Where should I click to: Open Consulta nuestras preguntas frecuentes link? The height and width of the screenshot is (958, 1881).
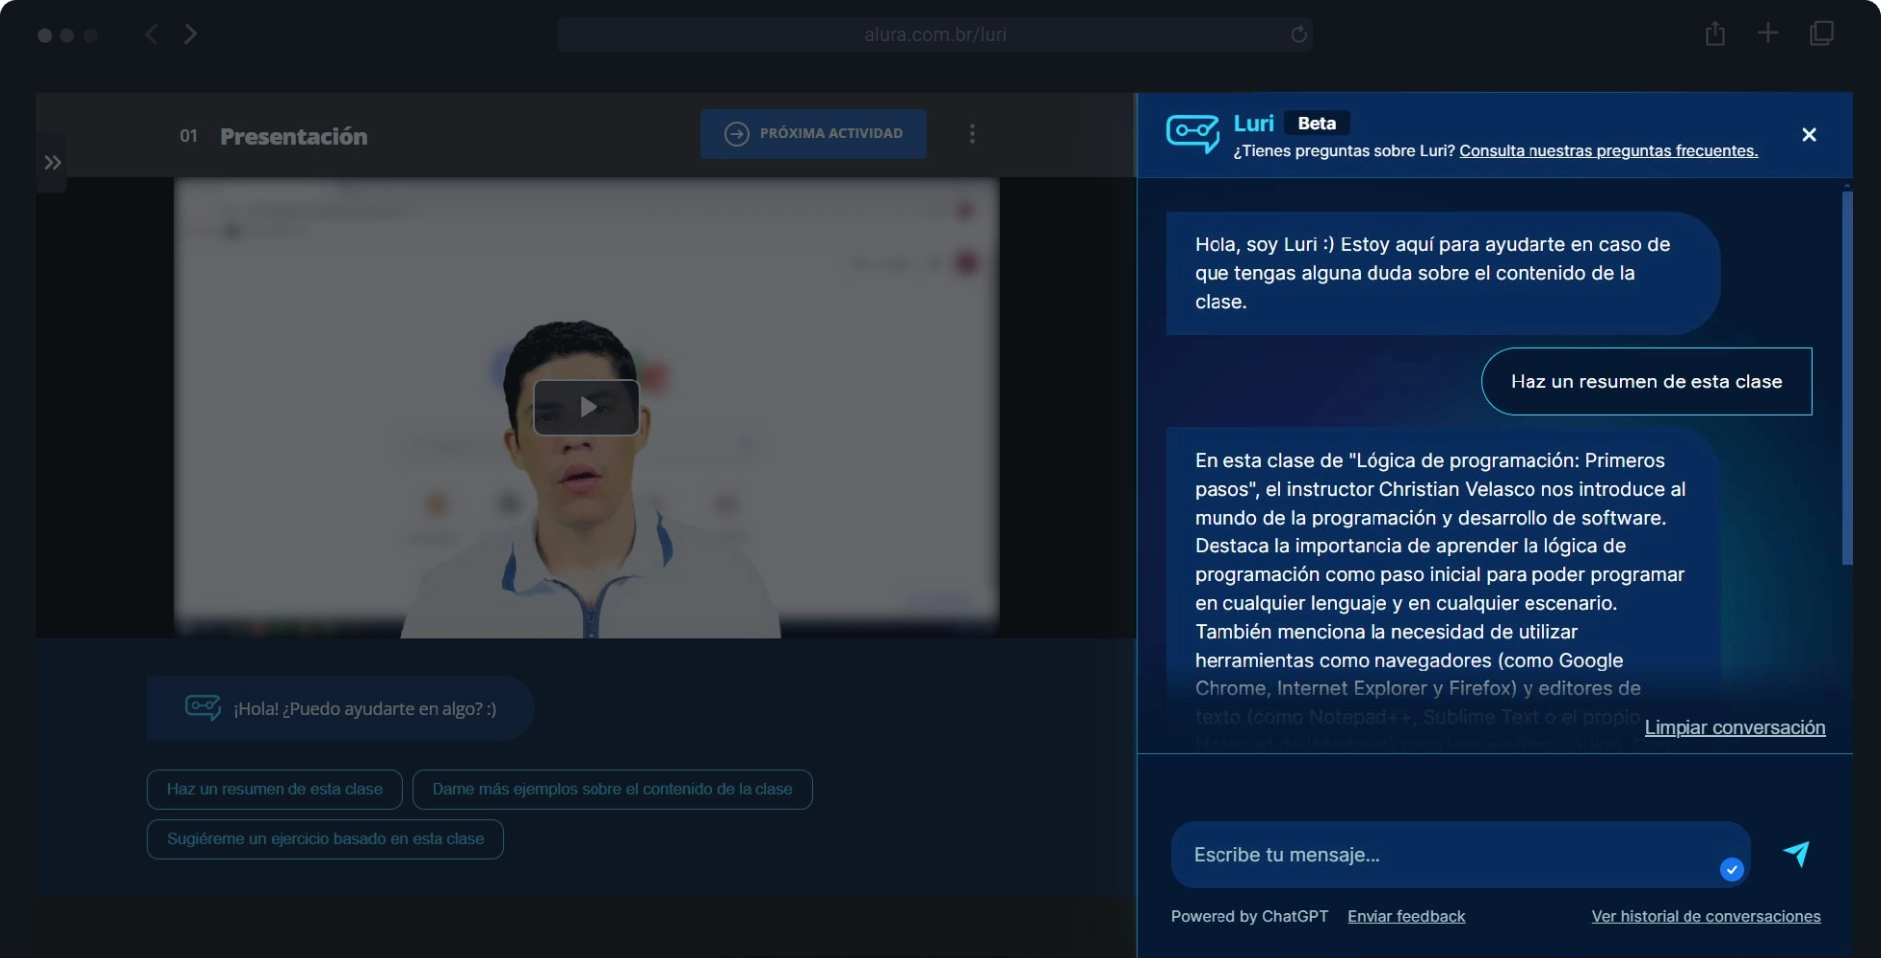[x=1608, y=151]
